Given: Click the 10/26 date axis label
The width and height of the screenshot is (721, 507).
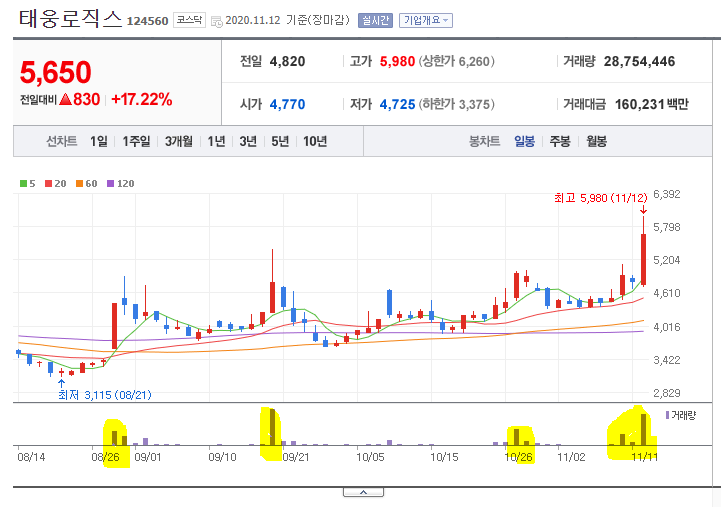Looking at the screenshot, I should (x=518, y=457).
